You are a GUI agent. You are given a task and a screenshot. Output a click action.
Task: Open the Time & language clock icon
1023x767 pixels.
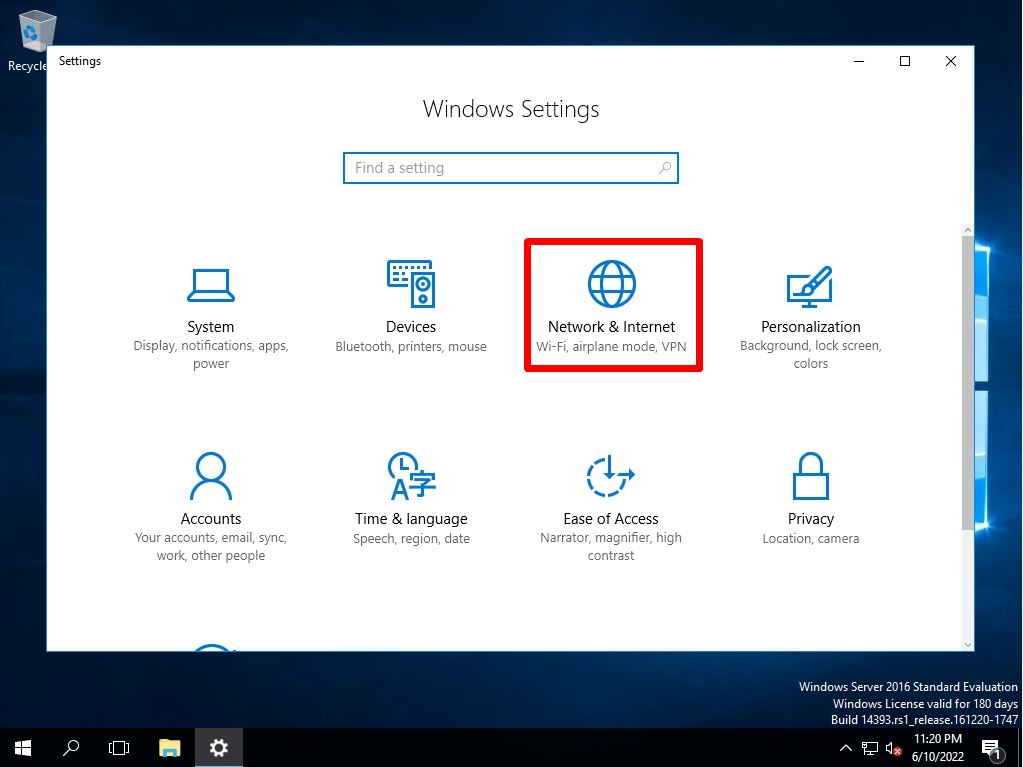(411, 476)
